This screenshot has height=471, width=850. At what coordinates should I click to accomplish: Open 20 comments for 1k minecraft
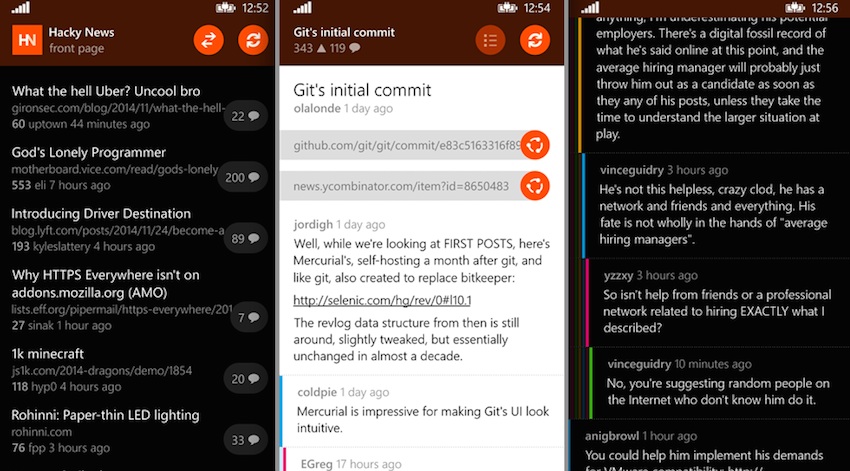246,379
